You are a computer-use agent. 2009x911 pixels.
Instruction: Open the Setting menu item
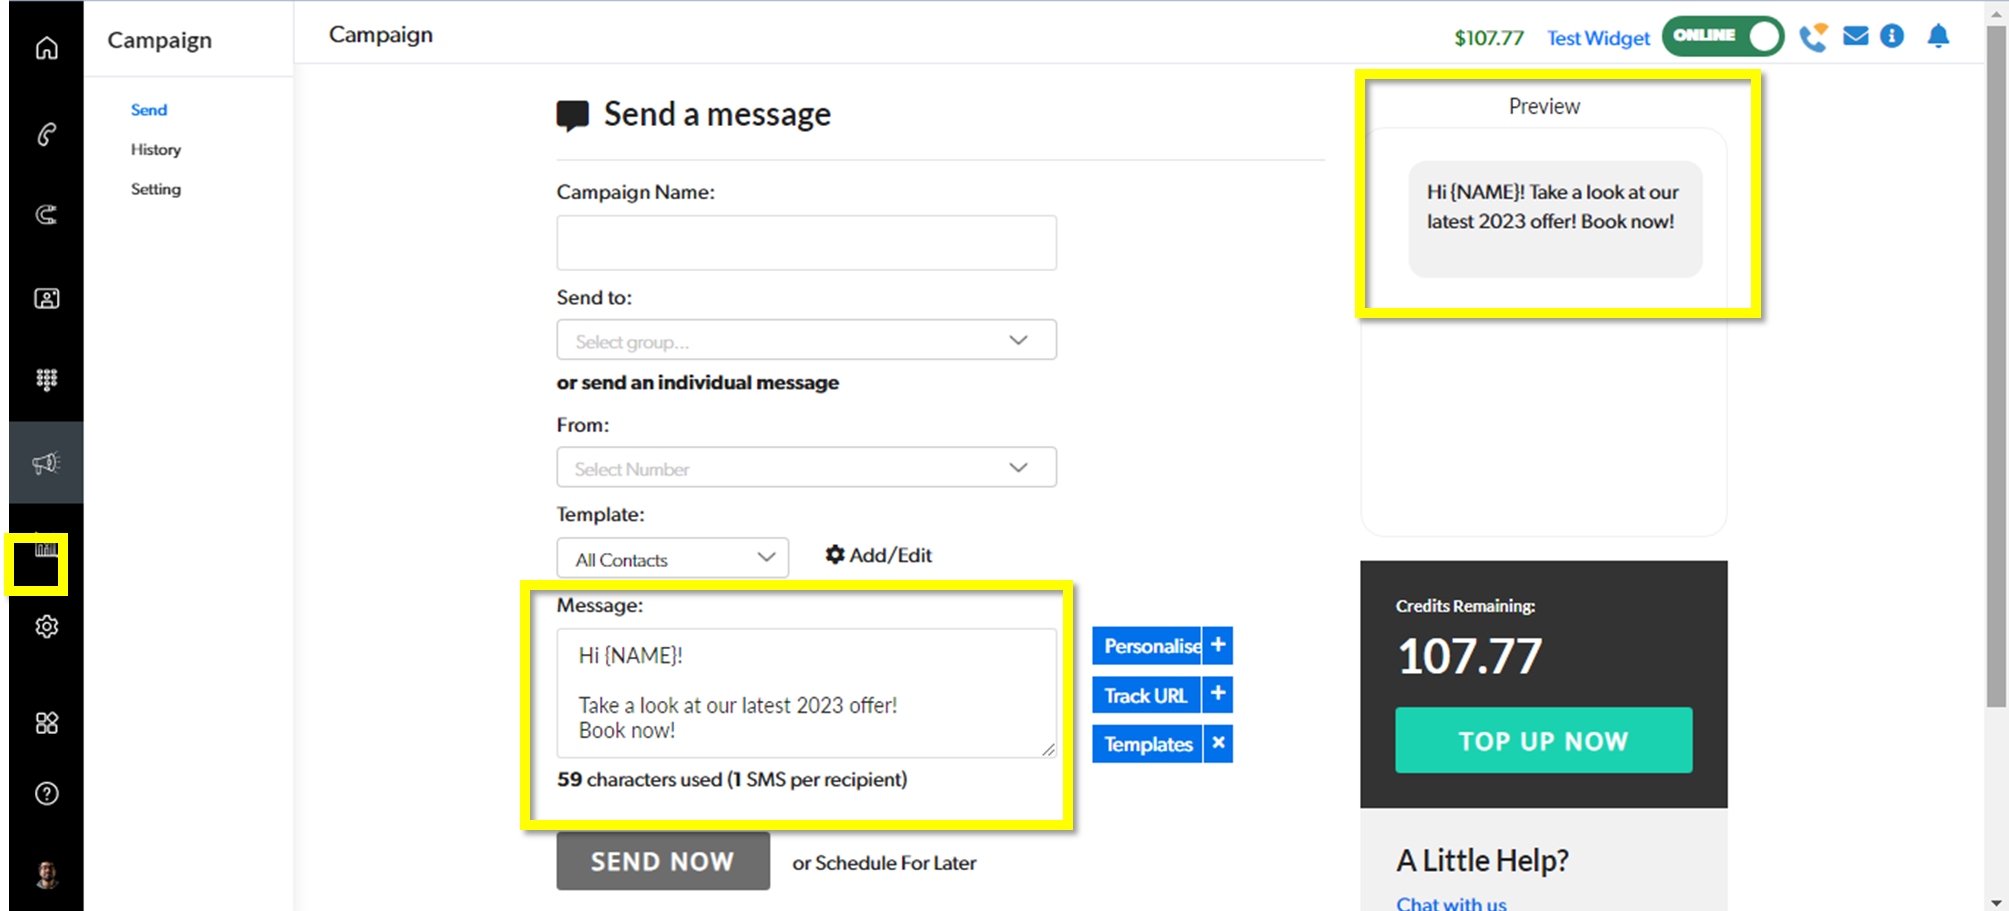click(x=156, y=189)
